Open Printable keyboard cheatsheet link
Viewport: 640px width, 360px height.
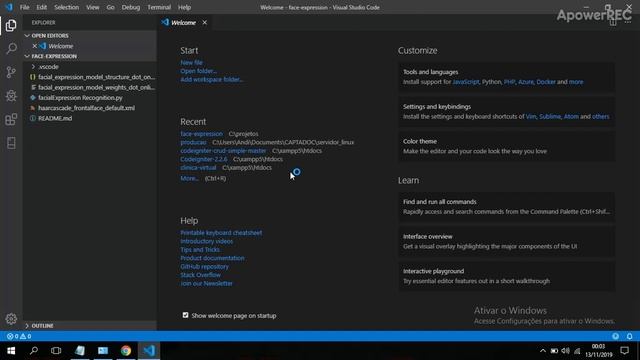pos(221,233)
